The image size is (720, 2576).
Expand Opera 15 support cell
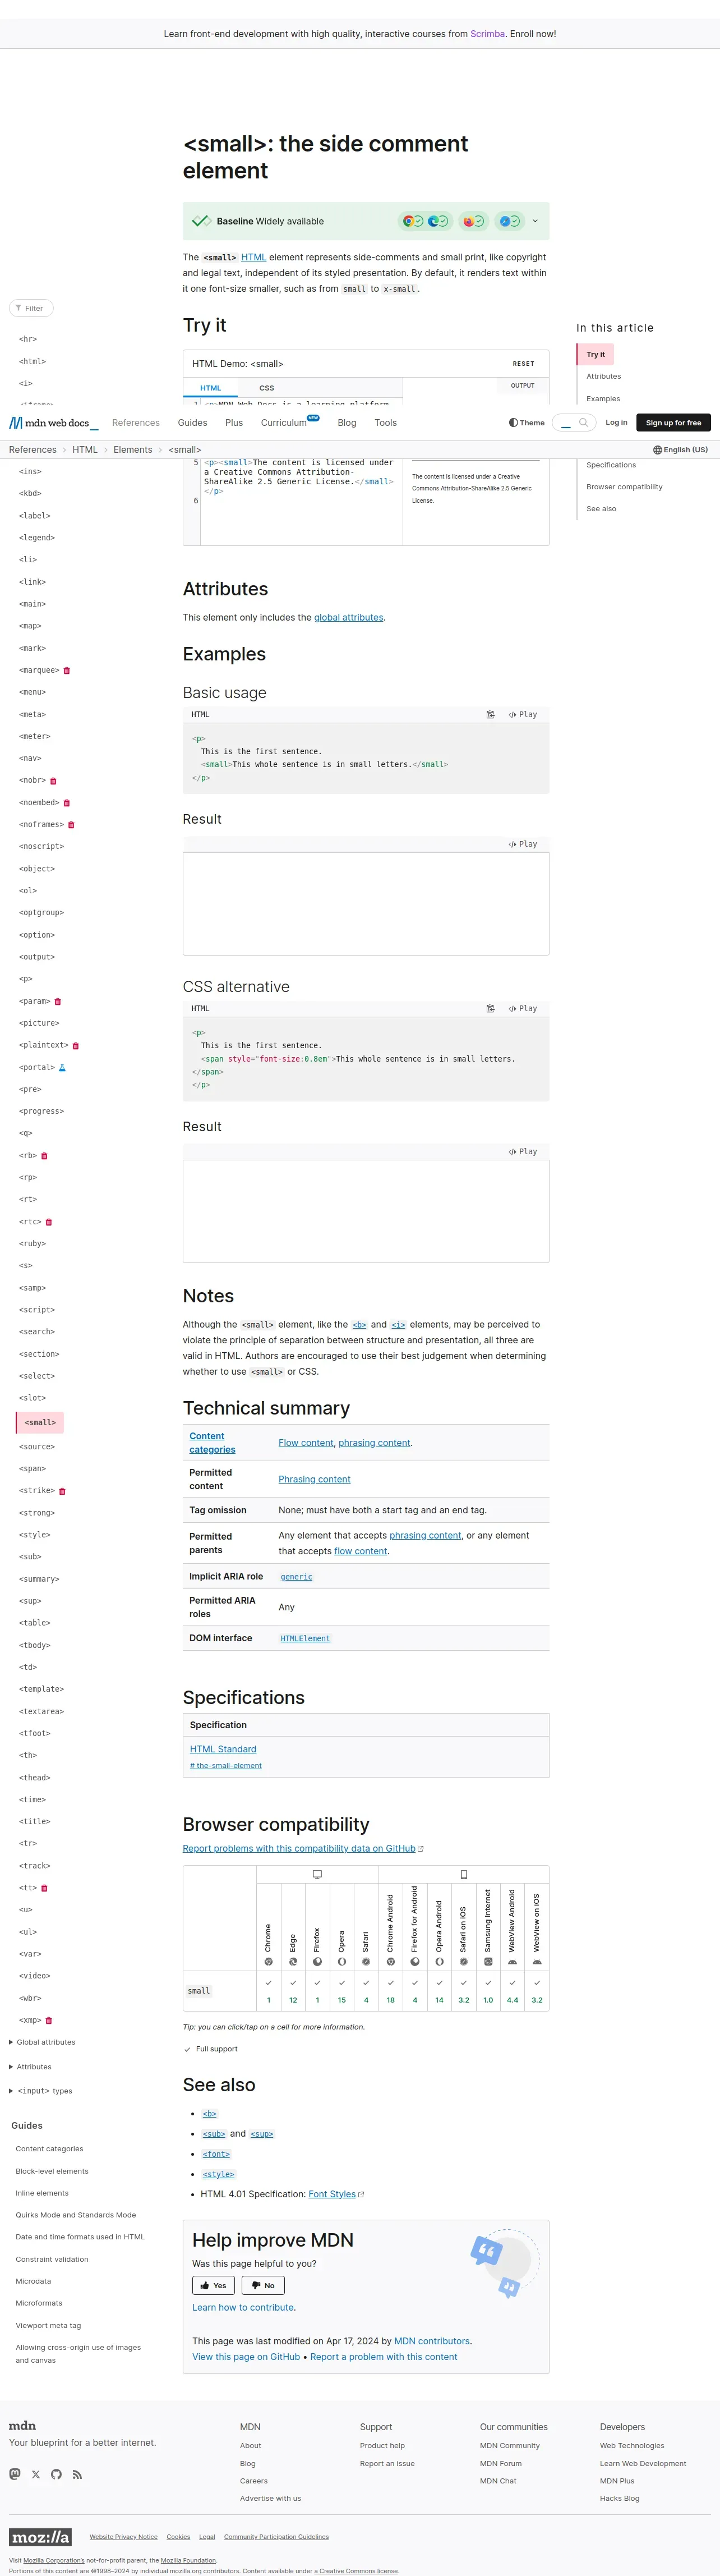click(x=342, y=1991)
